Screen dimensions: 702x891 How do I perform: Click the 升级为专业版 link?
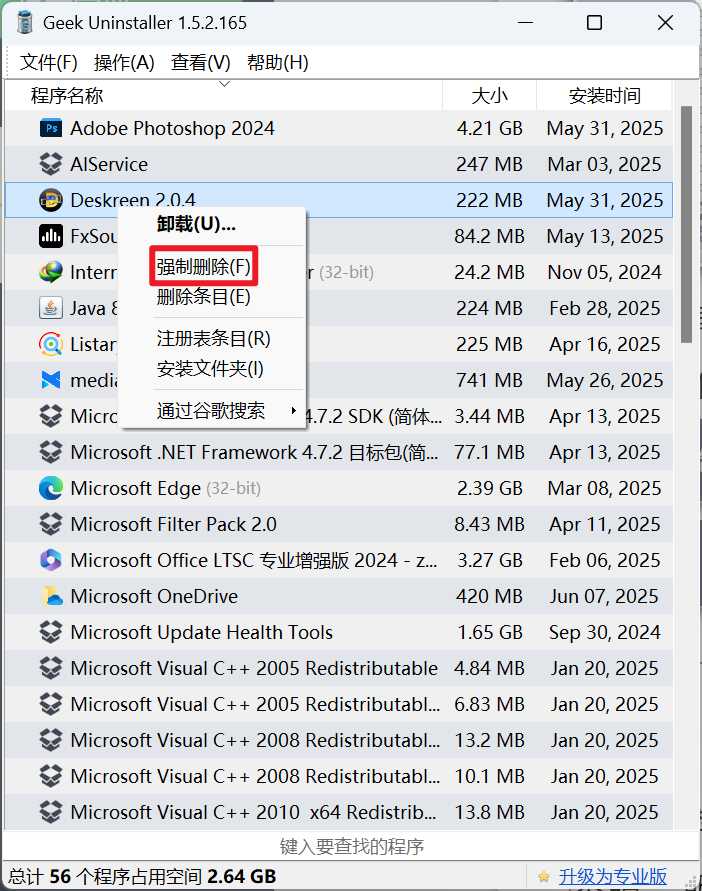click(613, 876)
